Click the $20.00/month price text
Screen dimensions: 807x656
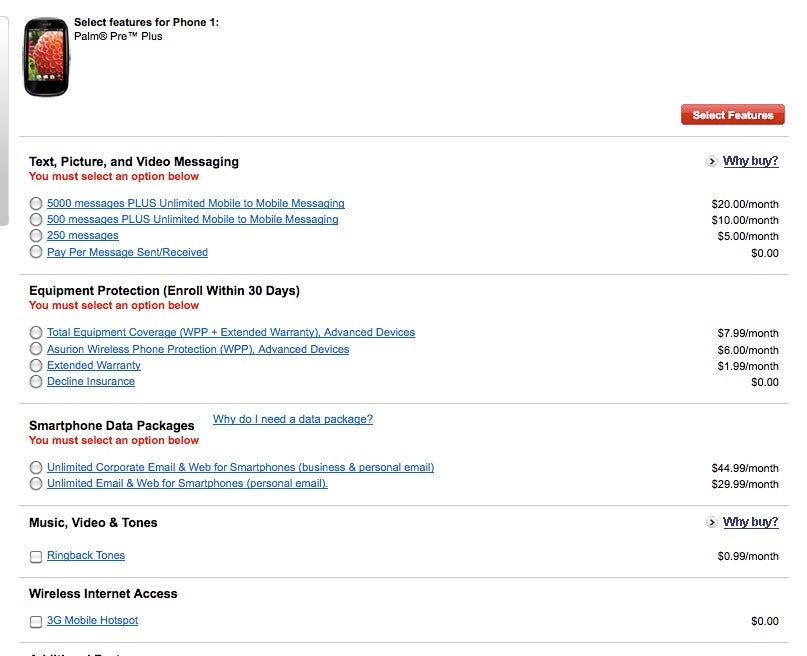point(745,204)
